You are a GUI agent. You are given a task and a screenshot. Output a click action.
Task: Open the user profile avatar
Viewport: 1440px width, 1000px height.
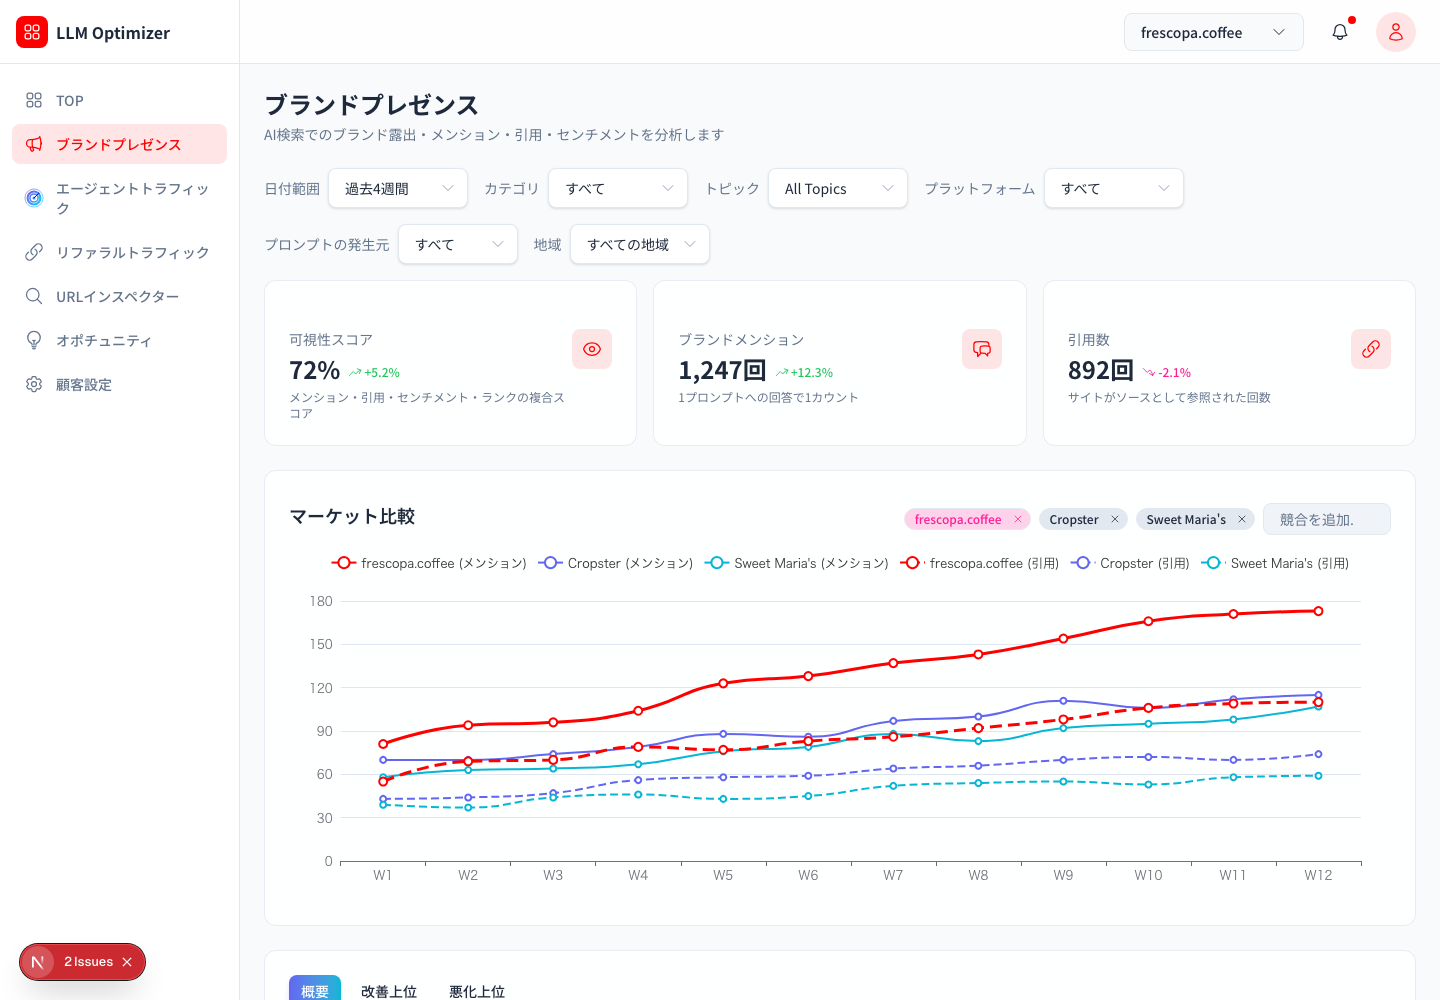coord(1396,32)
